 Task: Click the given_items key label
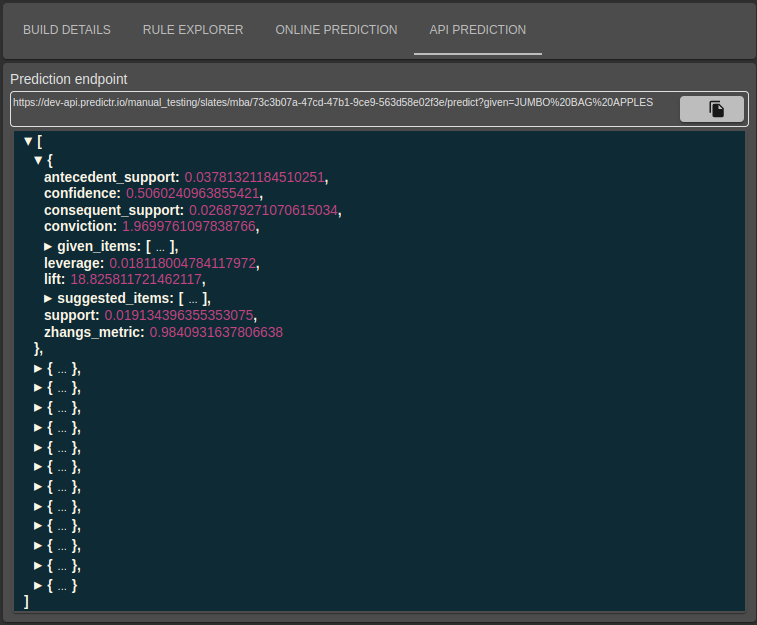click(99, 247)
